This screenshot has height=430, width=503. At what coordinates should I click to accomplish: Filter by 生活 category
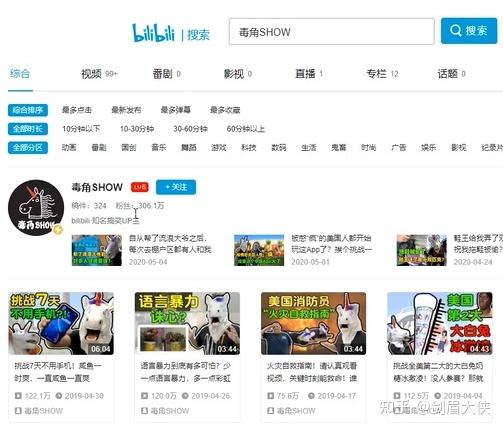309,147
